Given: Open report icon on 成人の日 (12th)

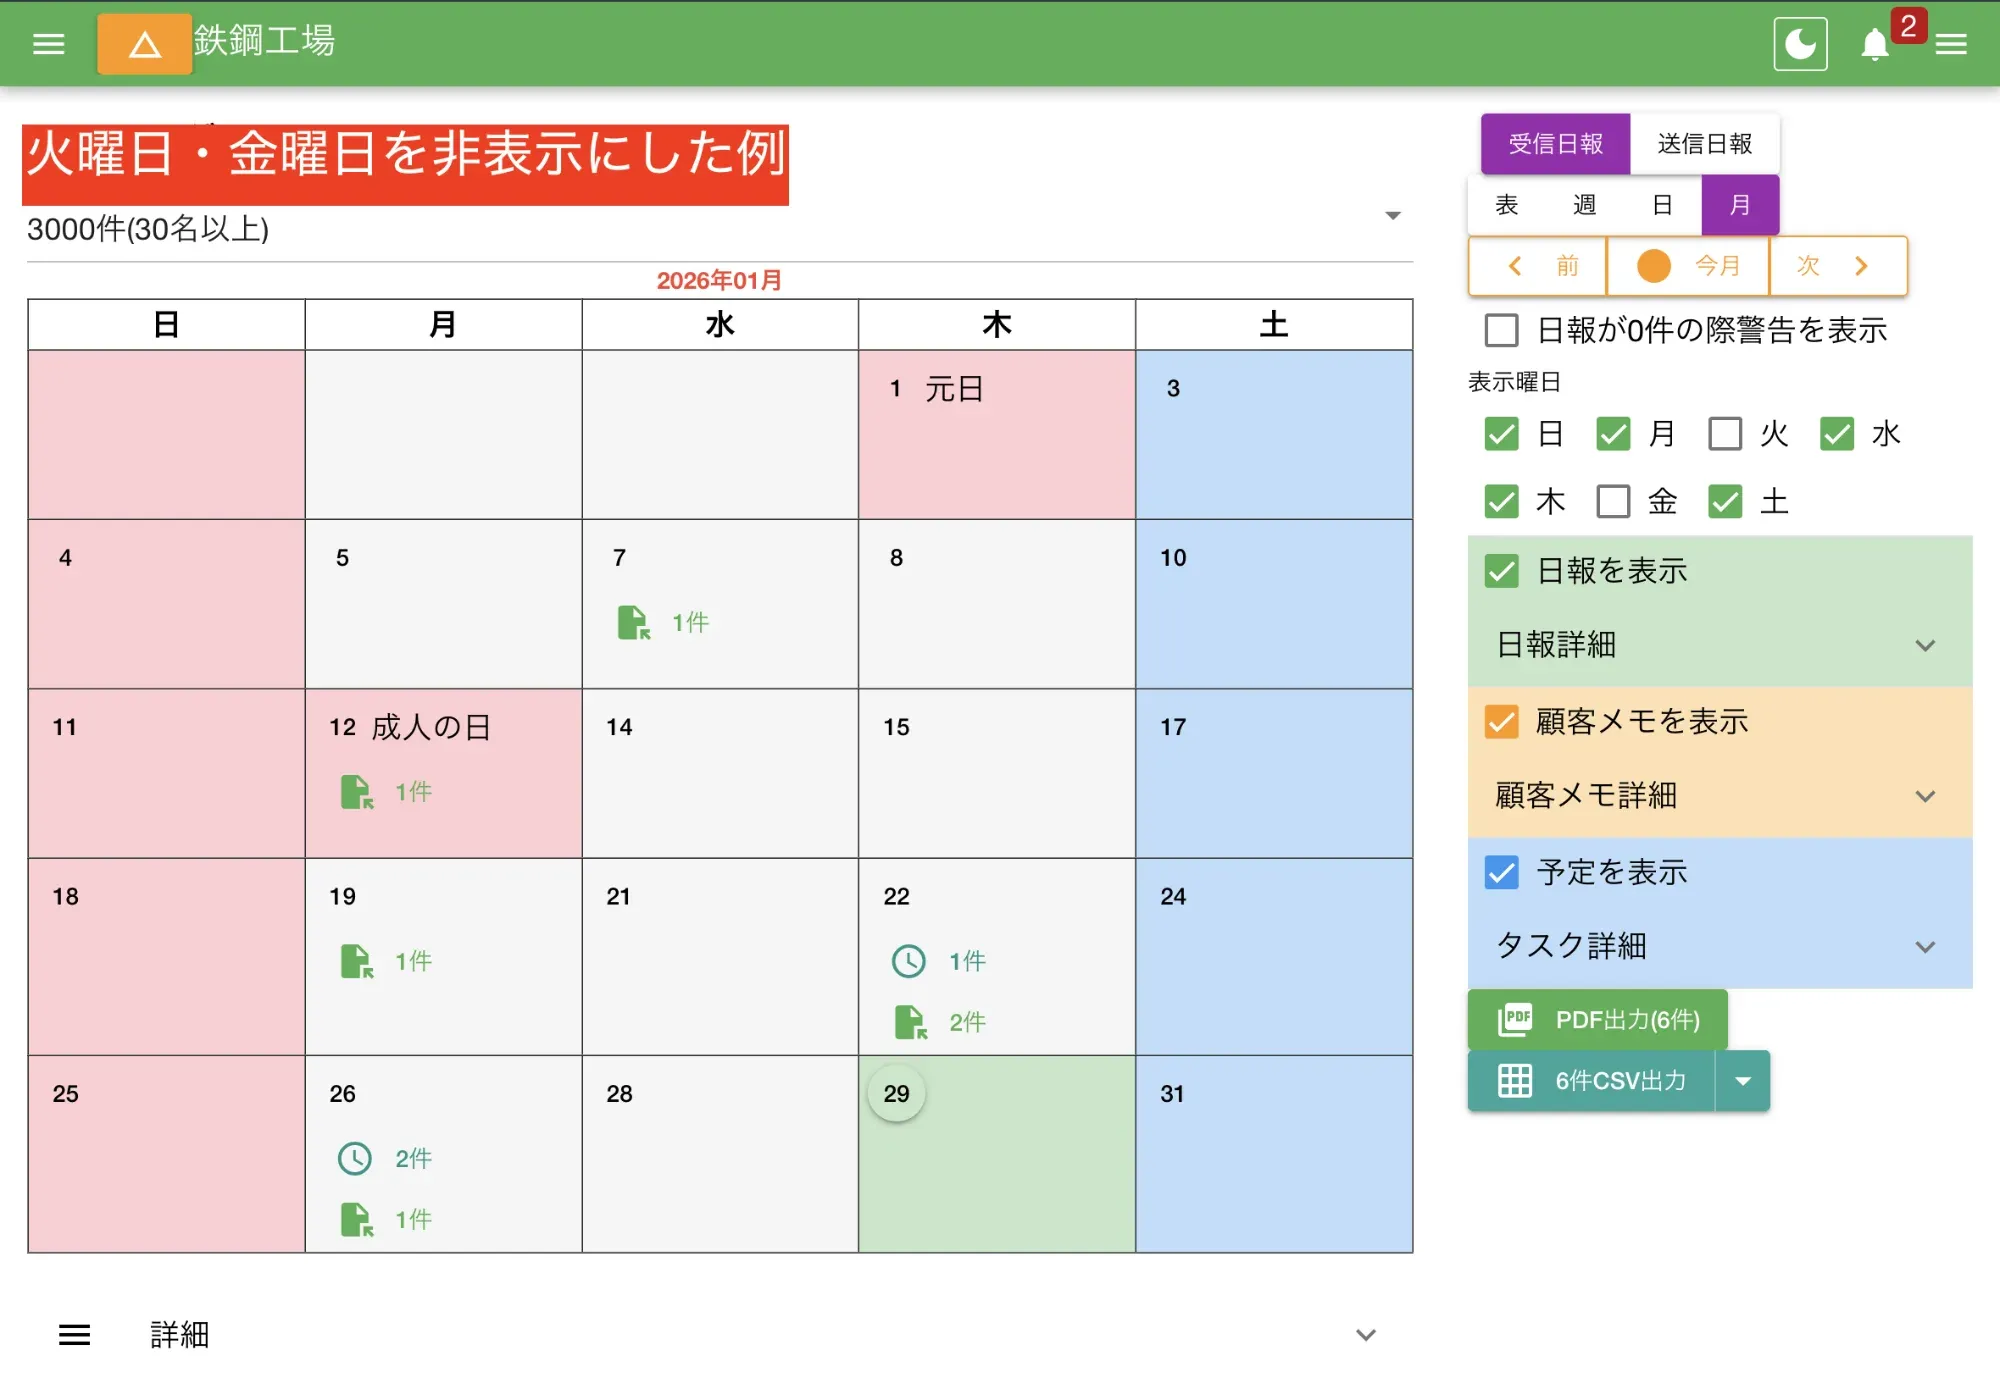Looking at the screenshot, I should coord(357,792).
